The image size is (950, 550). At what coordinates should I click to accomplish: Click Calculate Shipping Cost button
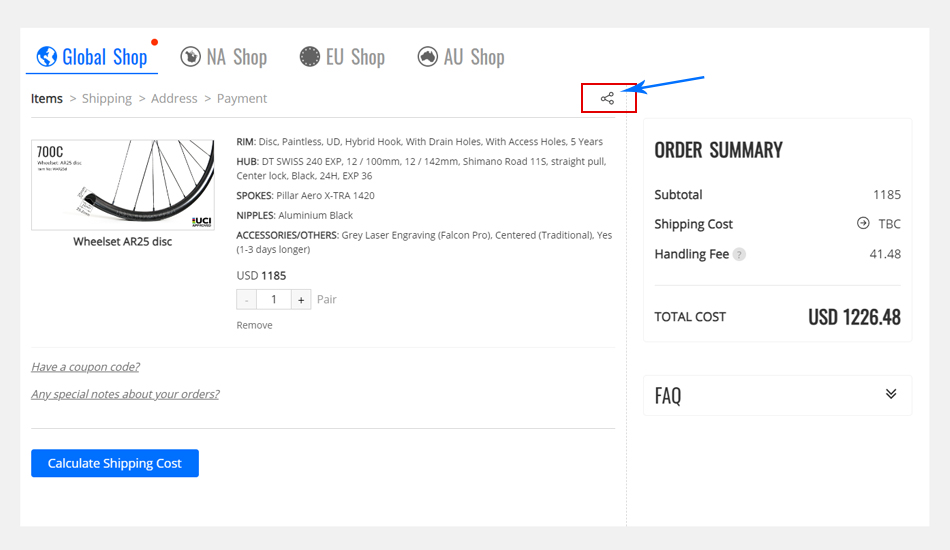[x=115, y=463]
